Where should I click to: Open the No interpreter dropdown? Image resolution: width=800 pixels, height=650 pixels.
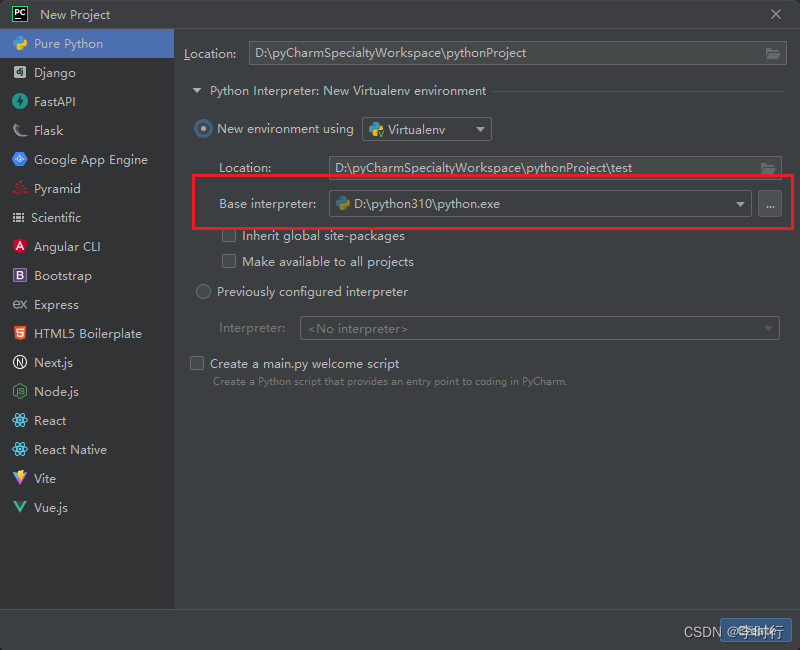tap(540, 328)
